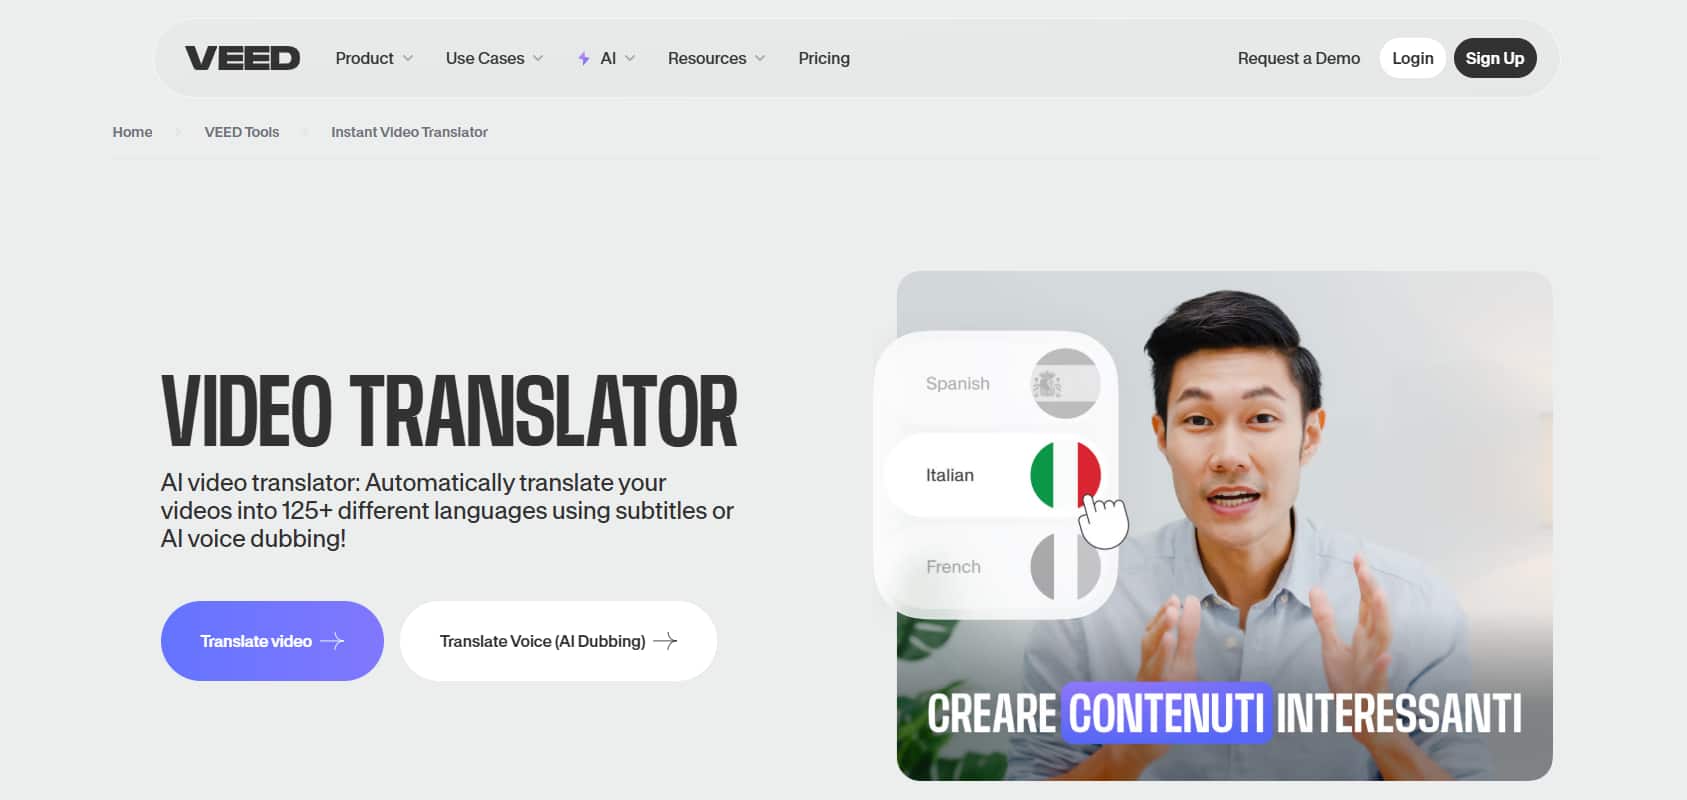Click the Spanish flag icon
The height and width of the screenshot is (800, 1687).
[x=1065, y=383]
